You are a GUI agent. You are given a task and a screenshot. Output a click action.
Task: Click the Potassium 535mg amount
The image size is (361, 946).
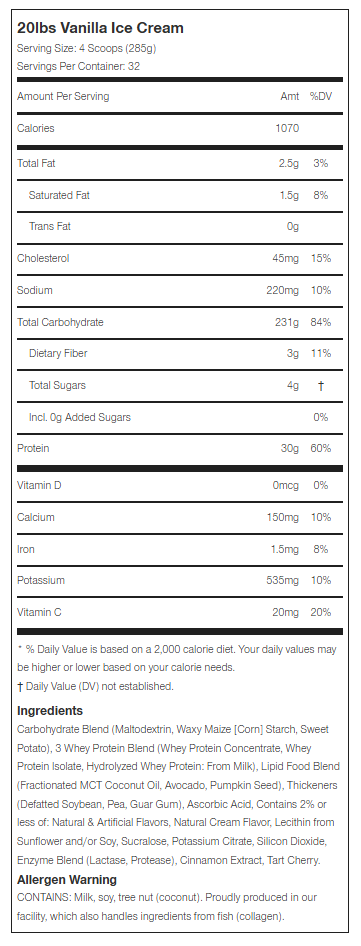[283, 580]
